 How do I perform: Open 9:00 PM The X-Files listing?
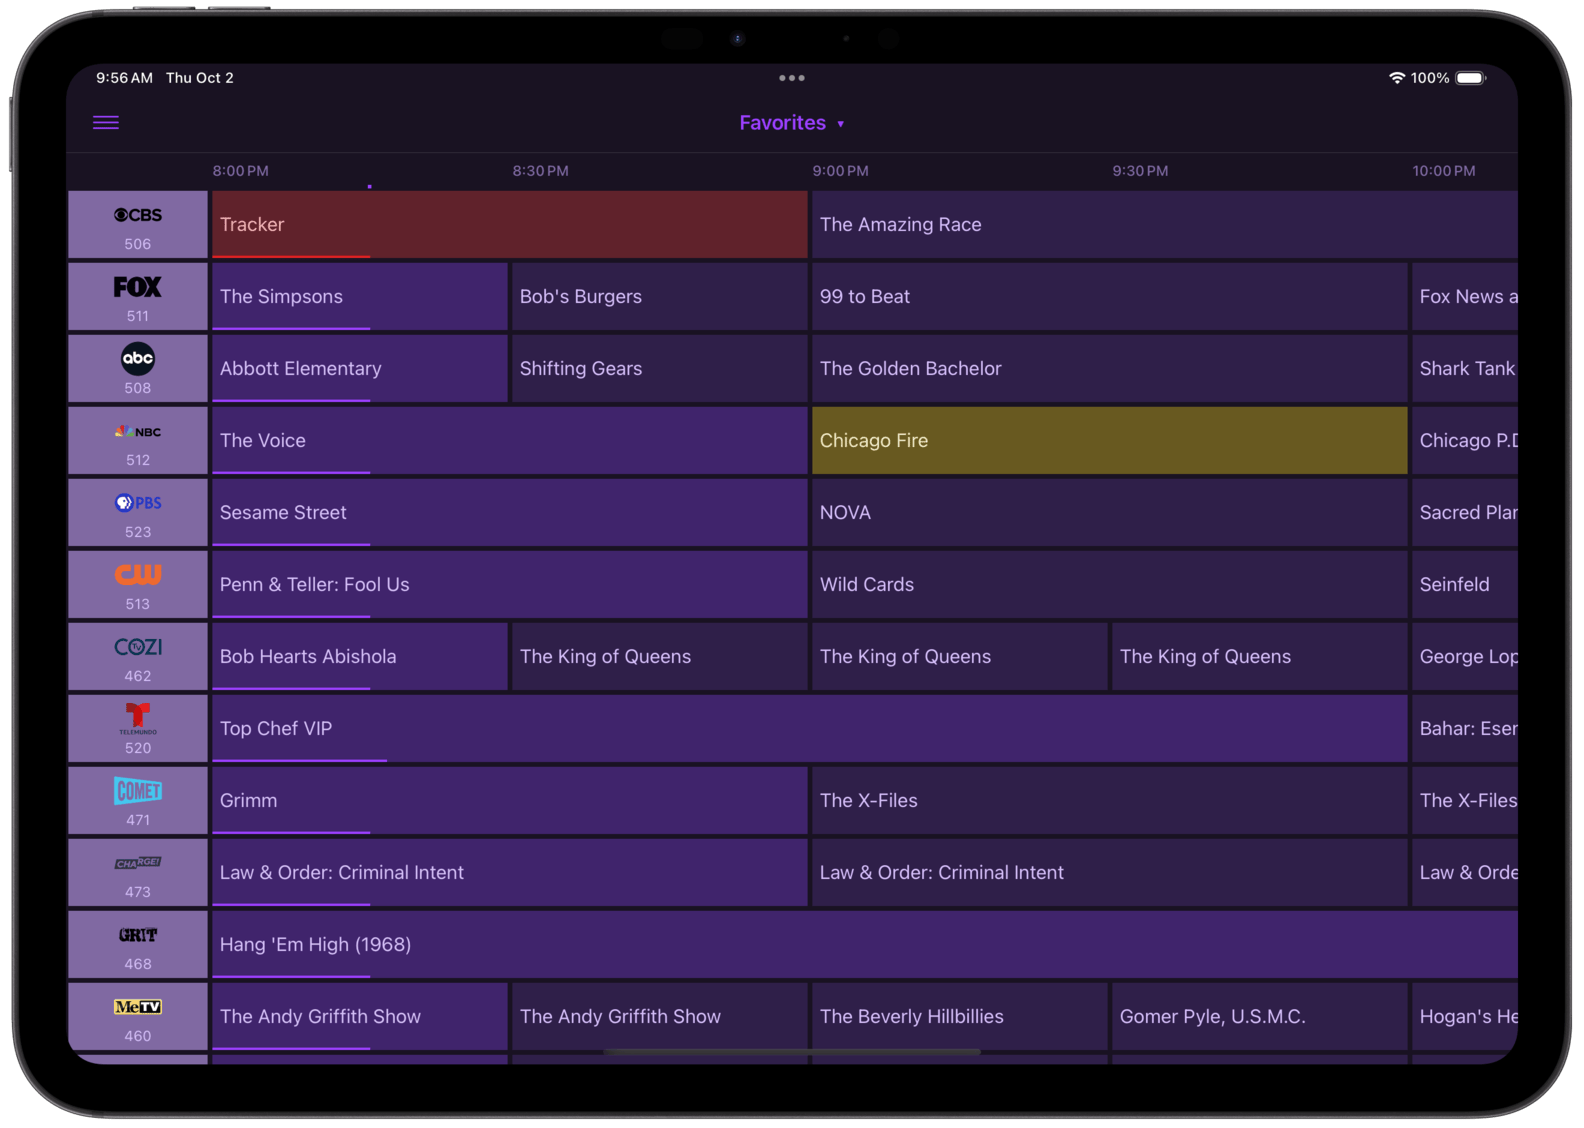pos(1109,801)
